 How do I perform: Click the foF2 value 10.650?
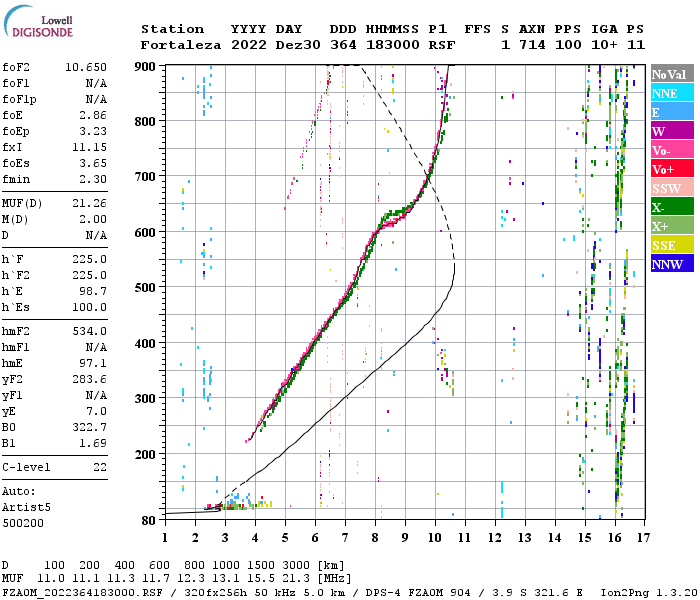tap(86, 67)
